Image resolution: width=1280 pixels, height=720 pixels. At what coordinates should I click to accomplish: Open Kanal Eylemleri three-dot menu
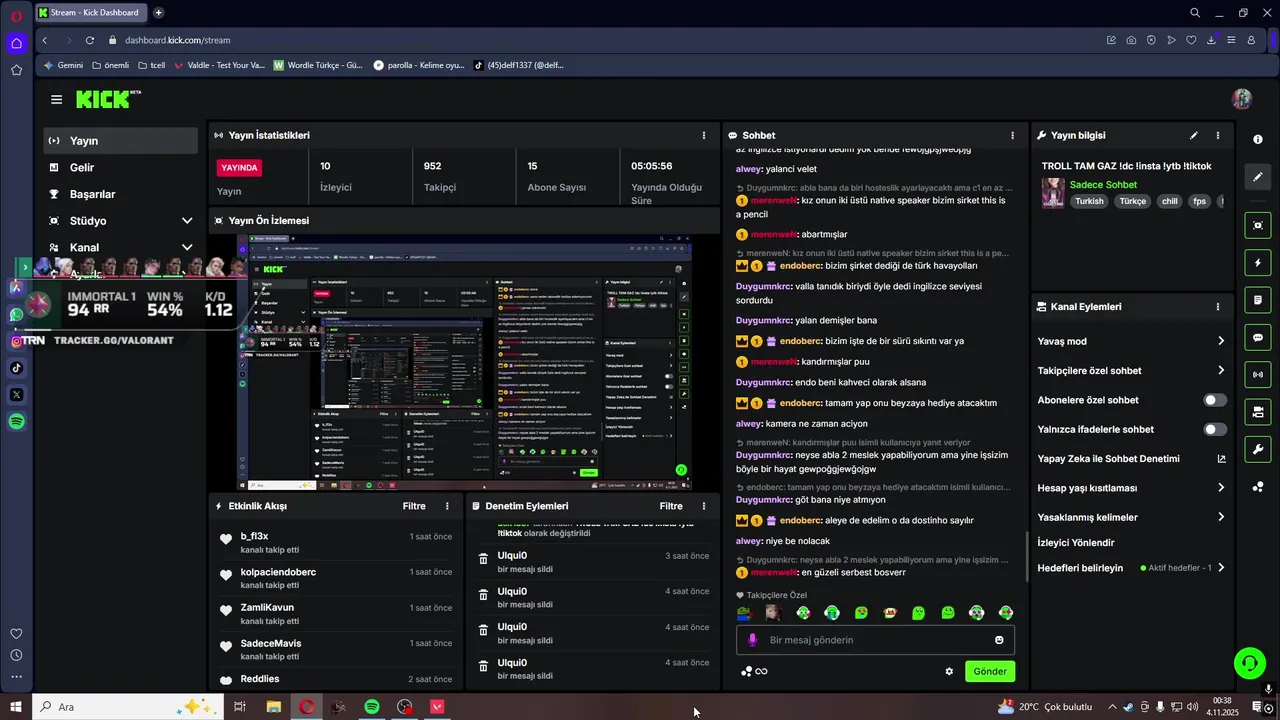point(1217,307)
